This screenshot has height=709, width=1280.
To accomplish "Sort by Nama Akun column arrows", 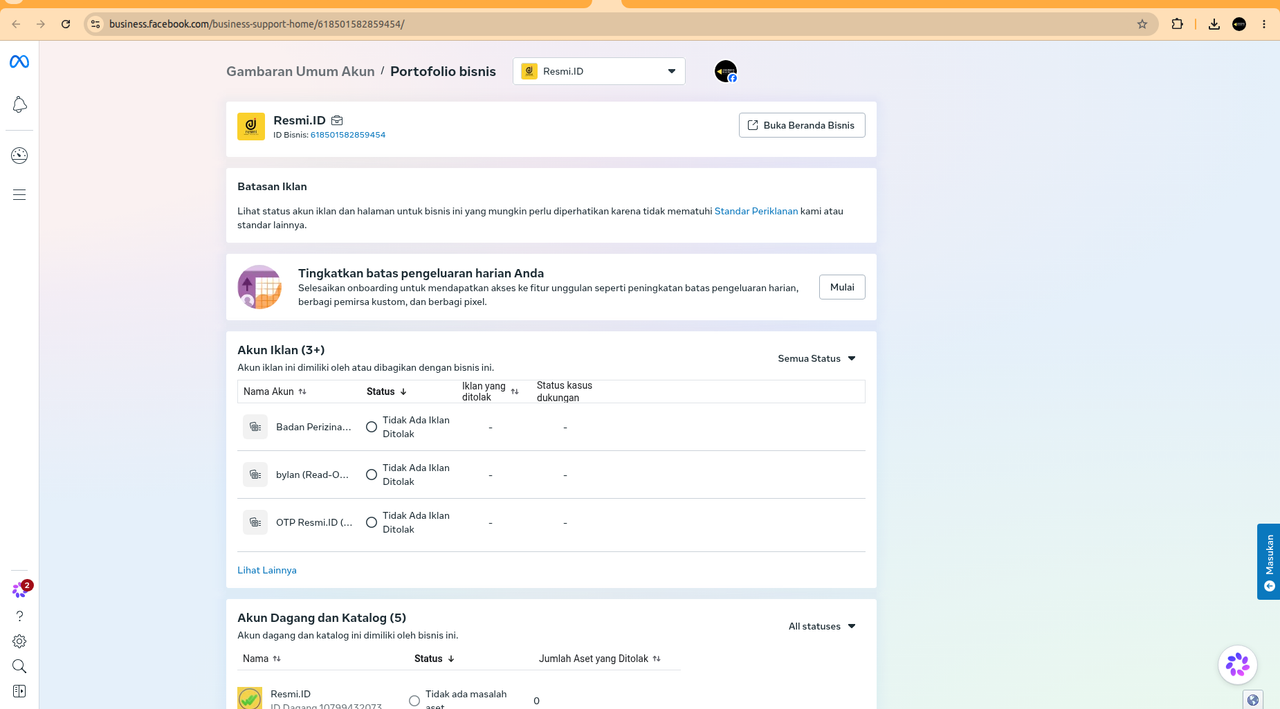I will (x=302, y=392).
